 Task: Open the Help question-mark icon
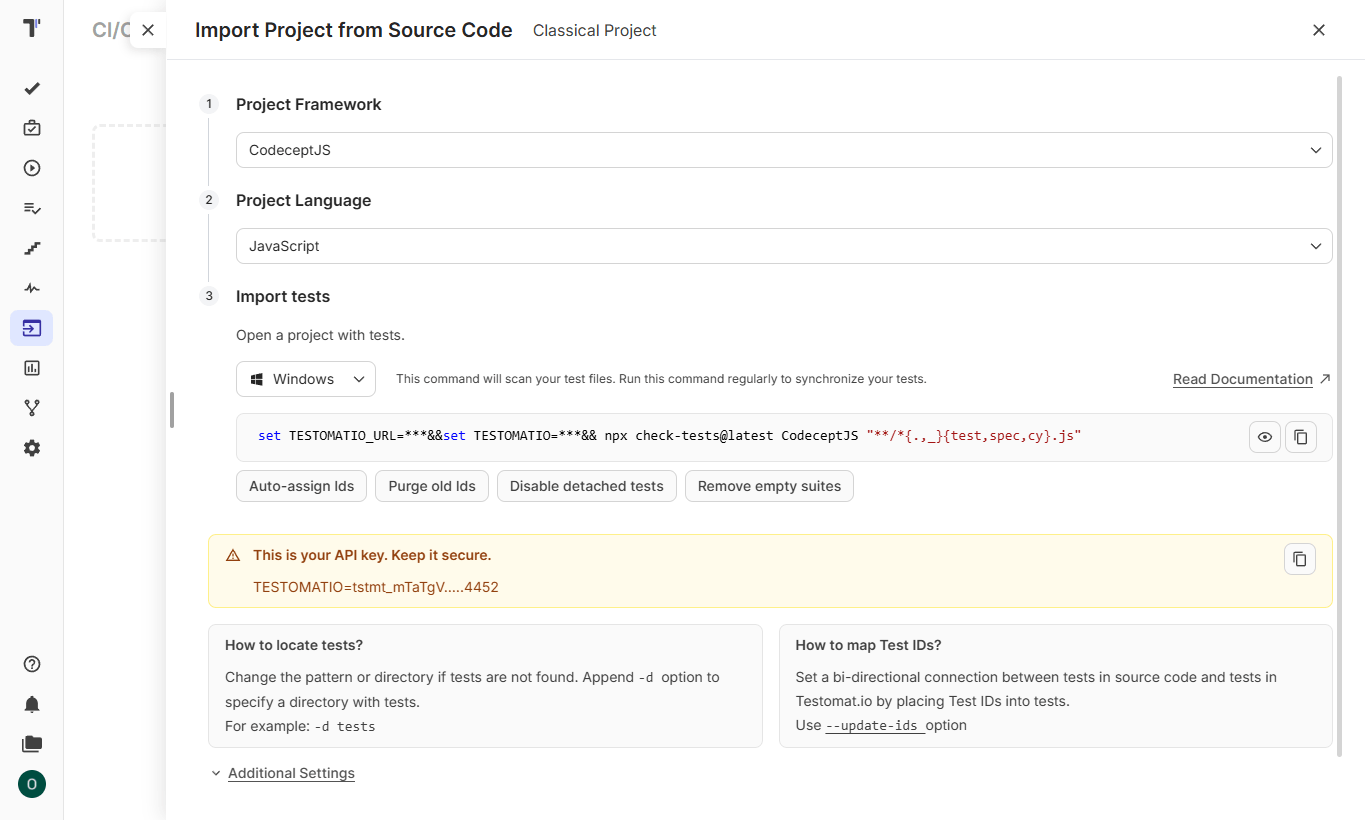[x=32, y=664]
